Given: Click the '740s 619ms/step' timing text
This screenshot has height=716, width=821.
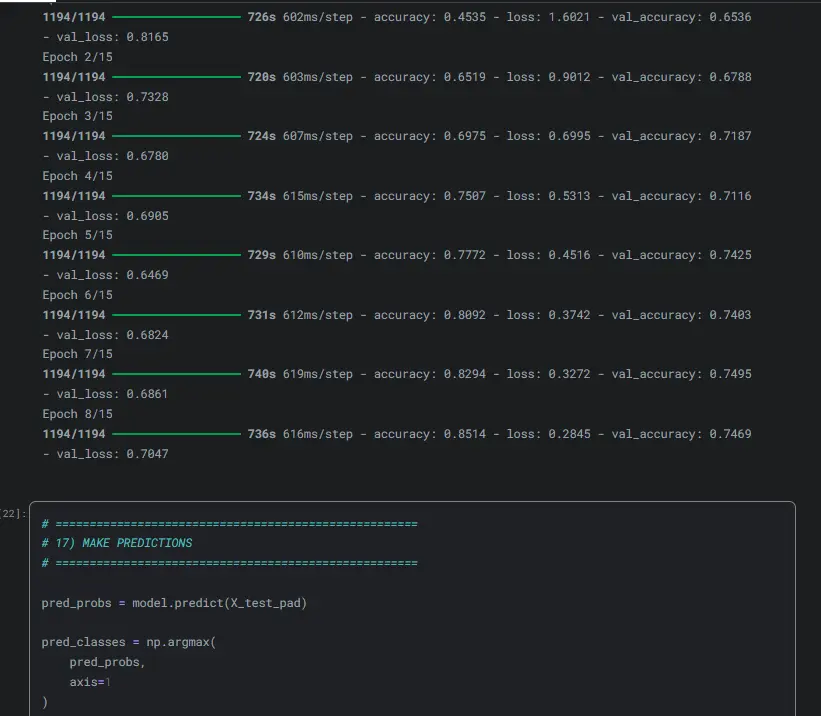Looking at the screenshot, I should click(300, 374).
